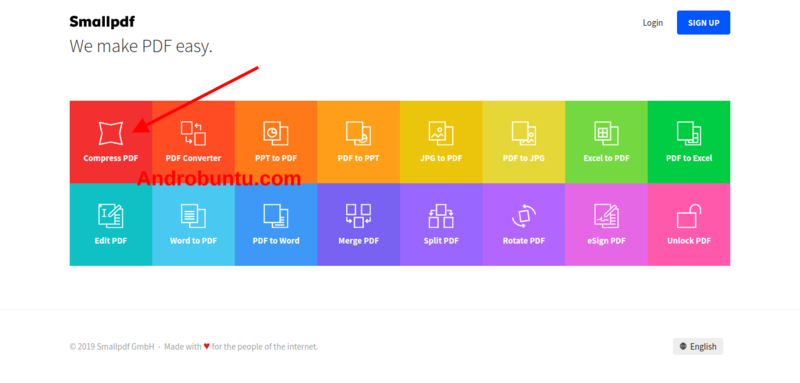The image size is (800, 383).
Task: Click the 'Merge PDF' label text
Action: tap(359, 241)
